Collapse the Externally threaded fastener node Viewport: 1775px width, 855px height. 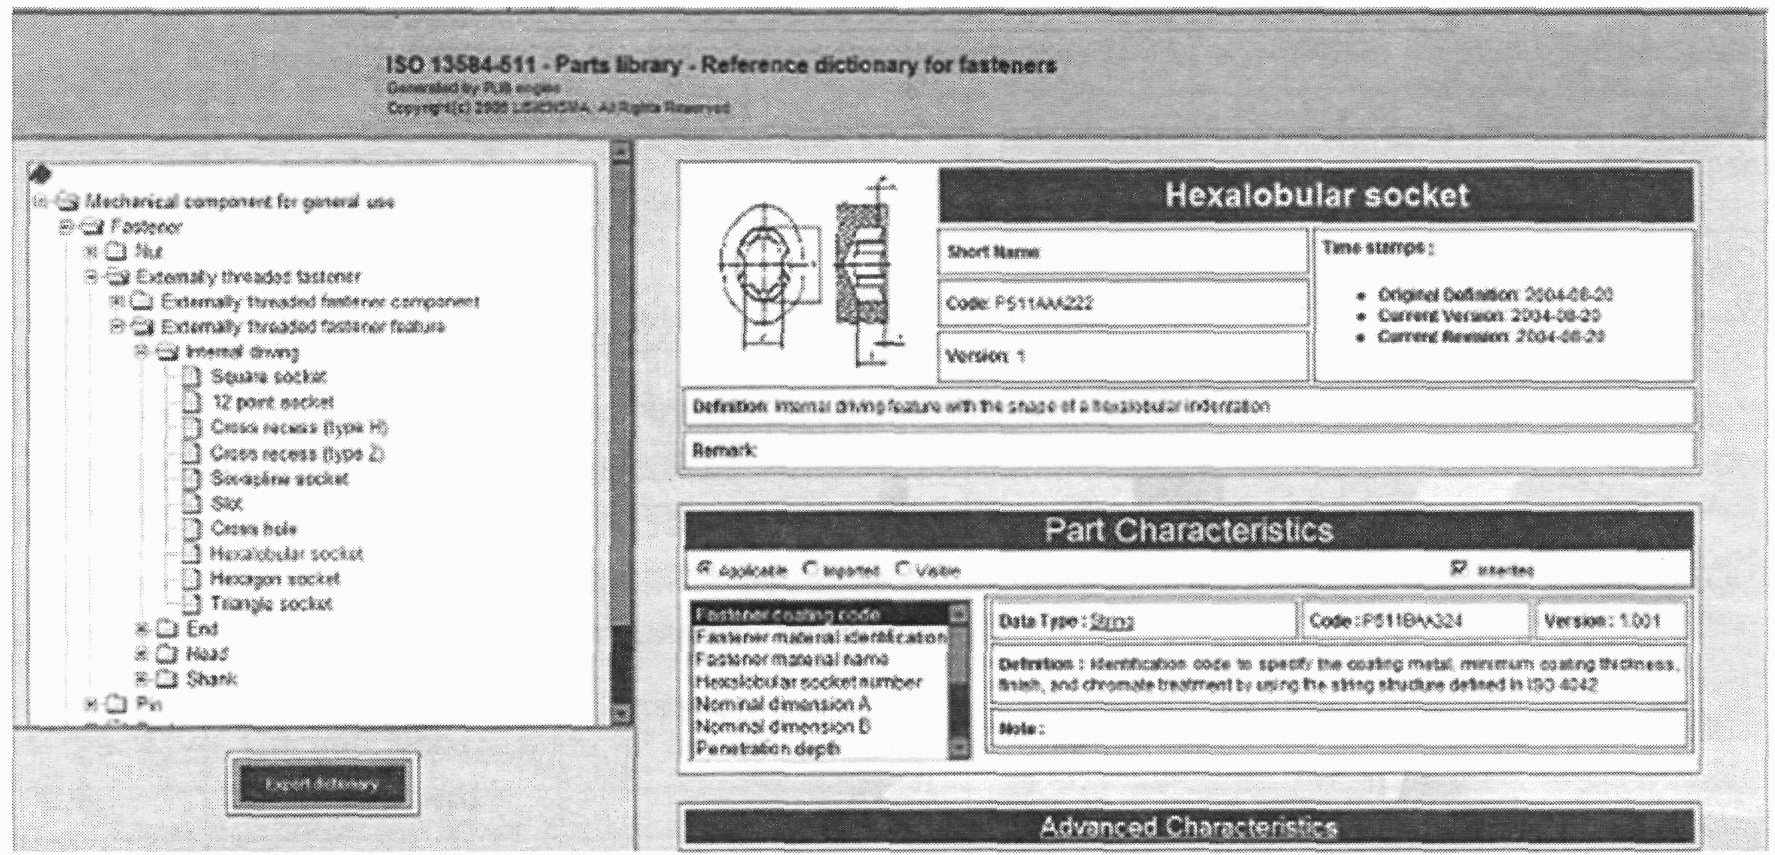tap(92, 277)
